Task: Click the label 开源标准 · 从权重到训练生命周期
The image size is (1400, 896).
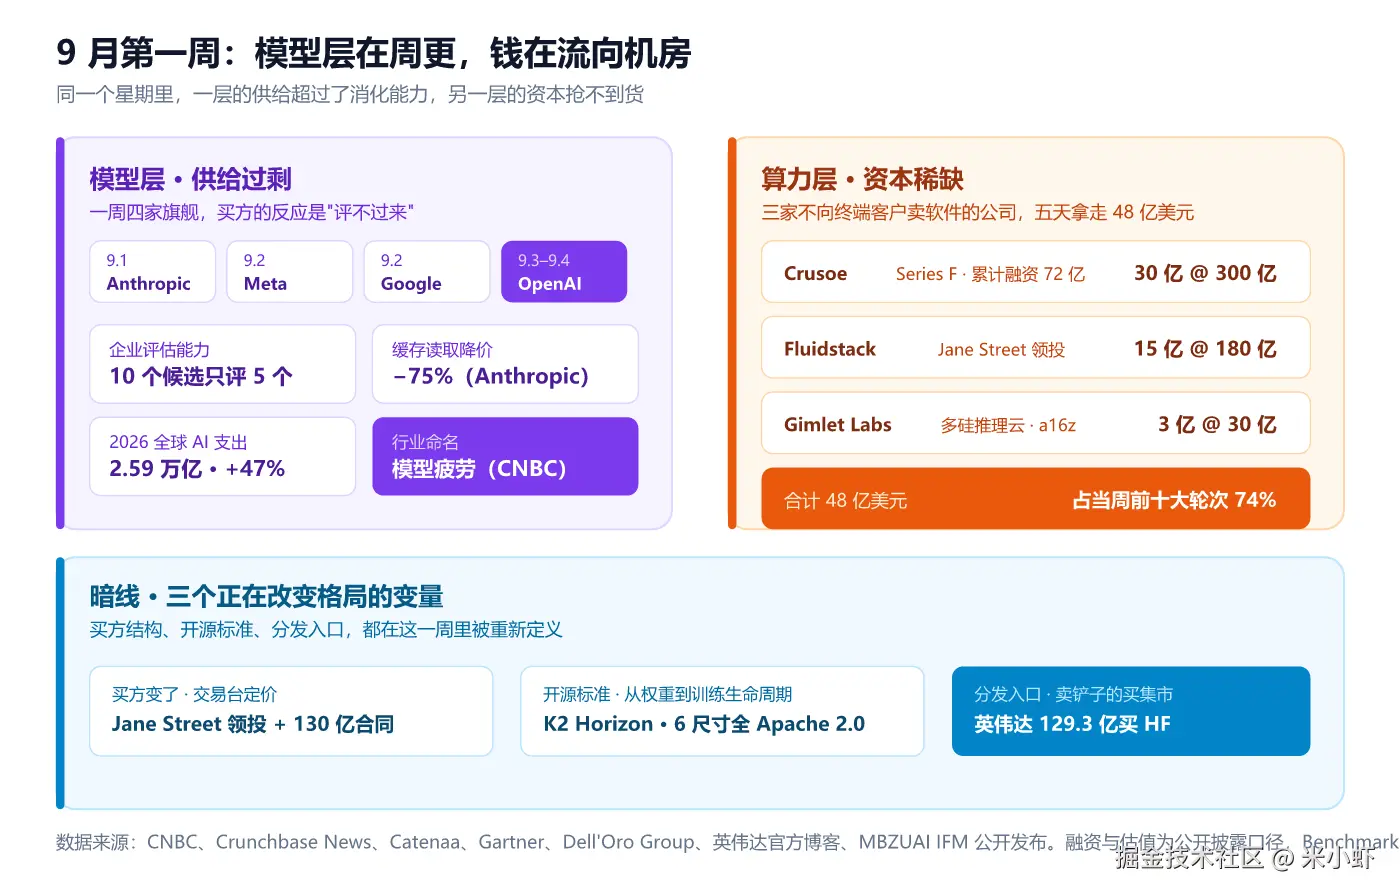Action: (x=667, y=694)
